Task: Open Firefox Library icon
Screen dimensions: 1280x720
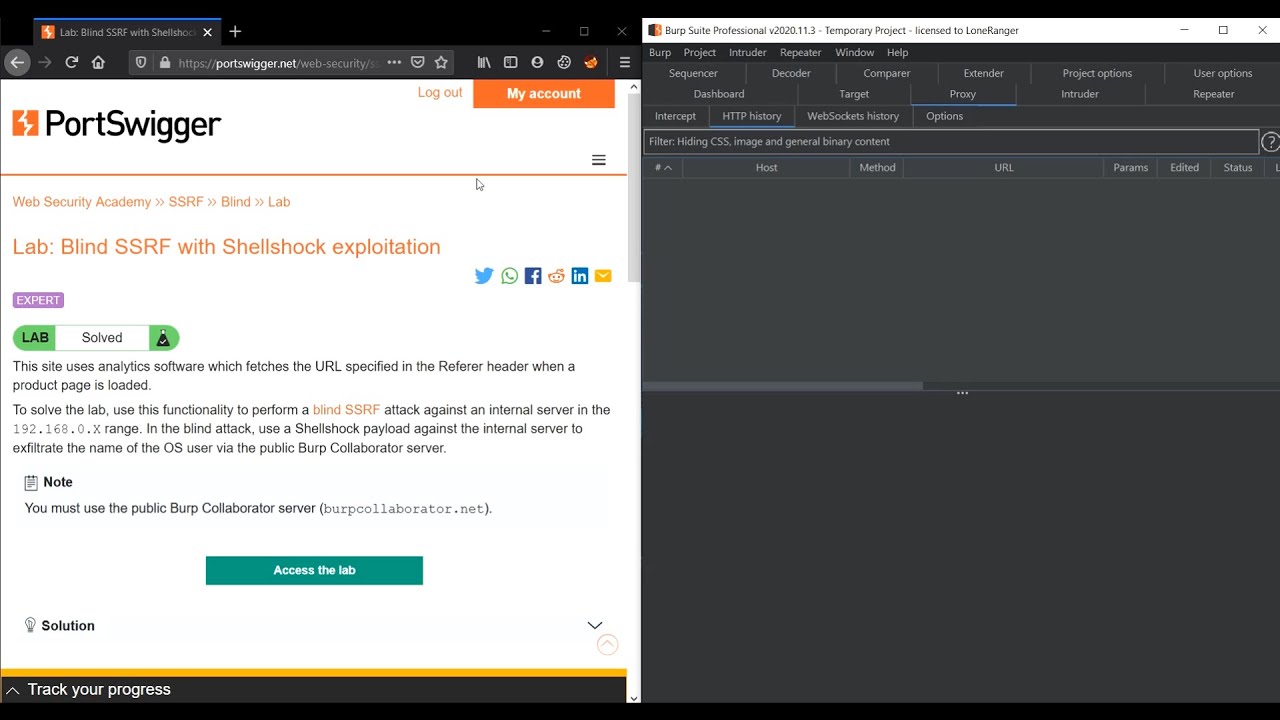Action: point(484,62)
